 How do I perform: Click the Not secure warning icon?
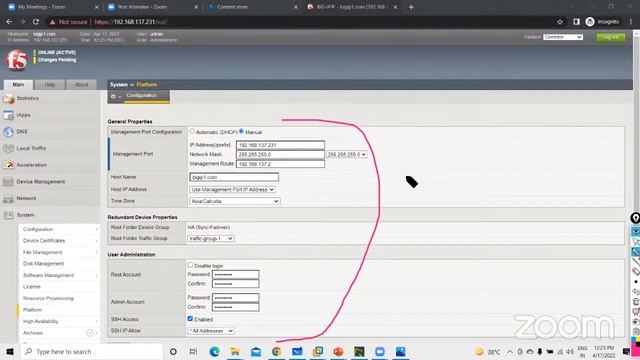(53, 22)
